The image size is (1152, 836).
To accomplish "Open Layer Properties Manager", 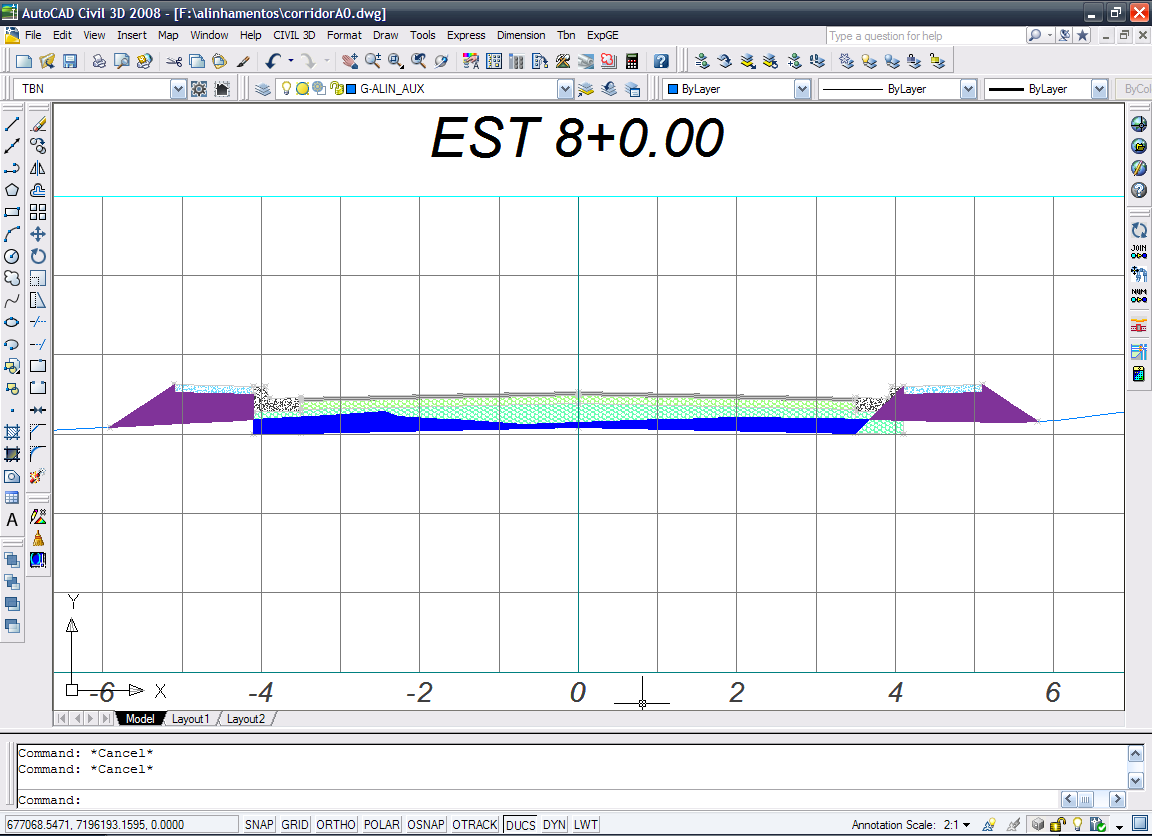I will click(x=262, y=89).
